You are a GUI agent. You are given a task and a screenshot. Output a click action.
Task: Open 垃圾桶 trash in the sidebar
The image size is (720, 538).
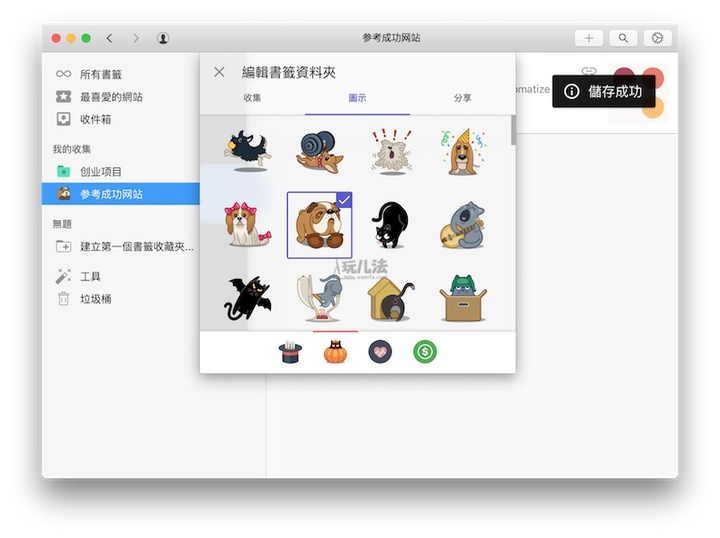[x=95, y=298]
